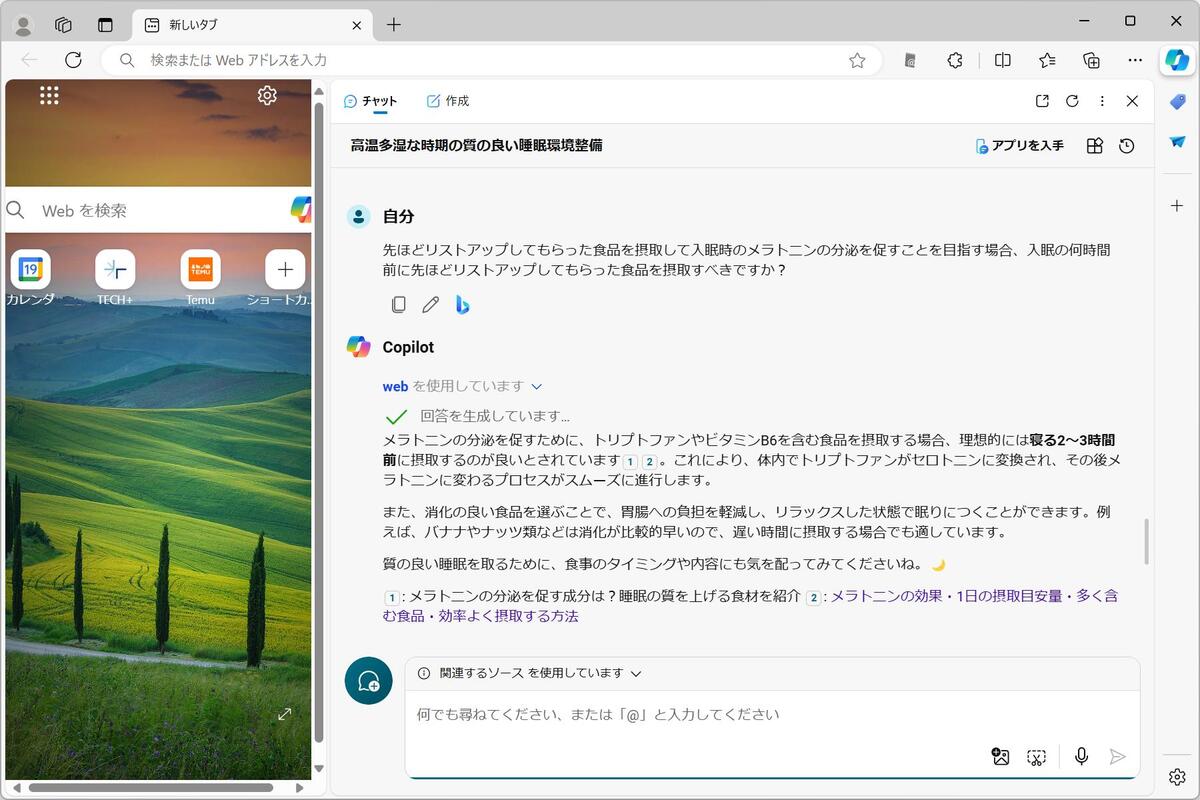The height and width of the screenshot is (800, 1200).
Task: Click the conversation title 高温多湿な時期の質の良い睡眠環境整備
Action: pyautogui.click(x=476, y=146)
